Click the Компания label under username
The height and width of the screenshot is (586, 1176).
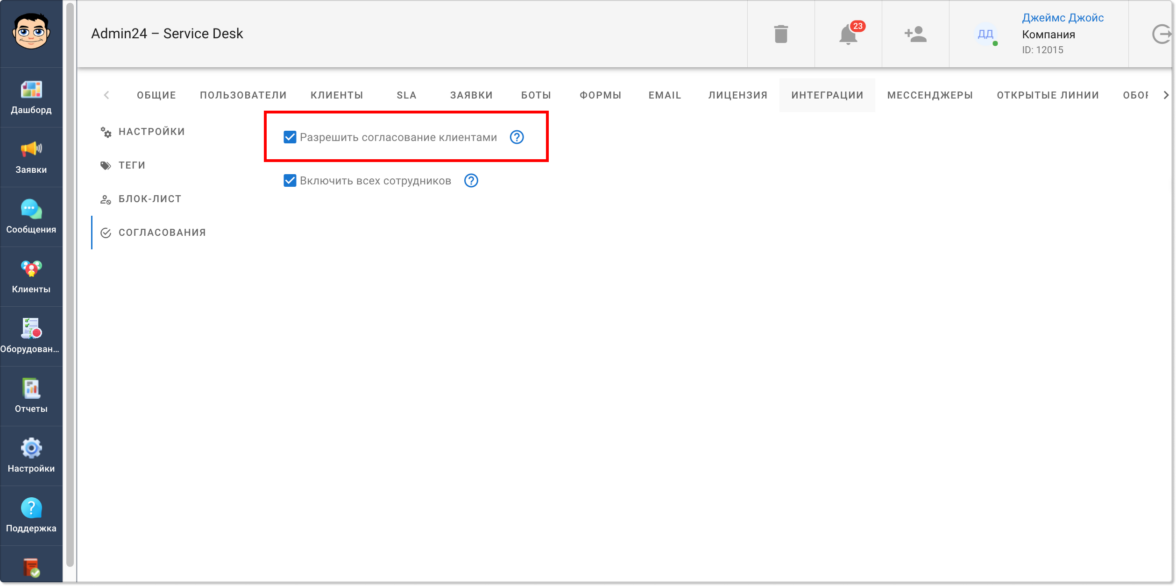coord(1048,35)
